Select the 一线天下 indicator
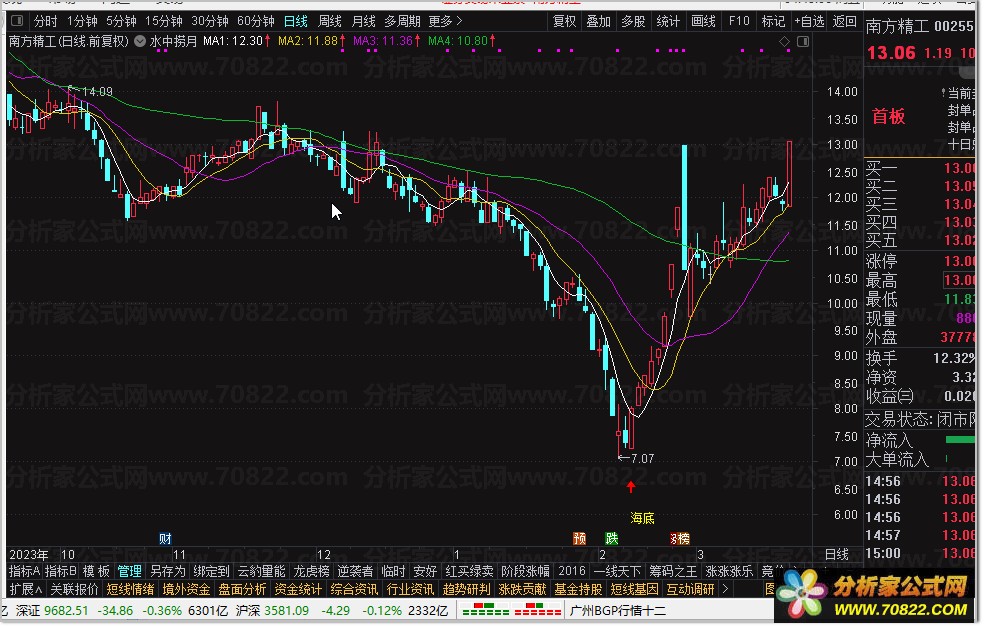 click(618, 571)
